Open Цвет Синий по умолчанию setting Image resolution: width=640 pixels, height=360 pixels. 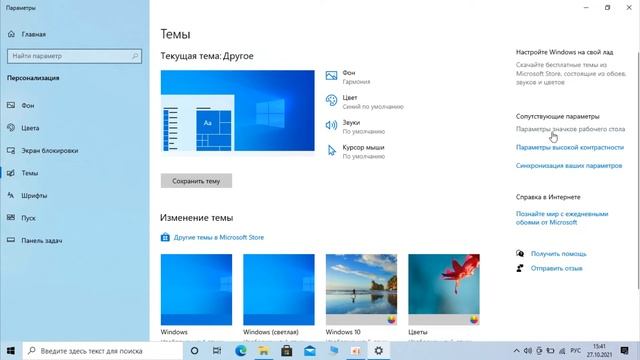364,102
